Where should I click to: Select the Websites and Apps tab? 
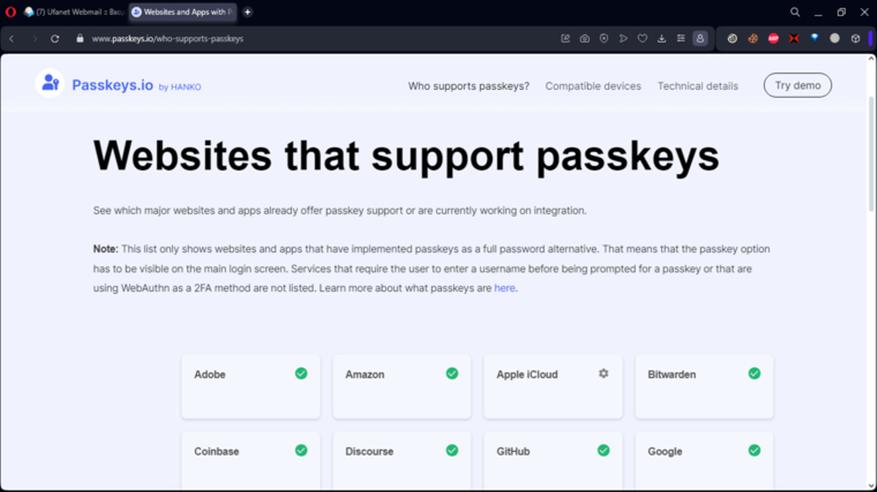[182, 12]
